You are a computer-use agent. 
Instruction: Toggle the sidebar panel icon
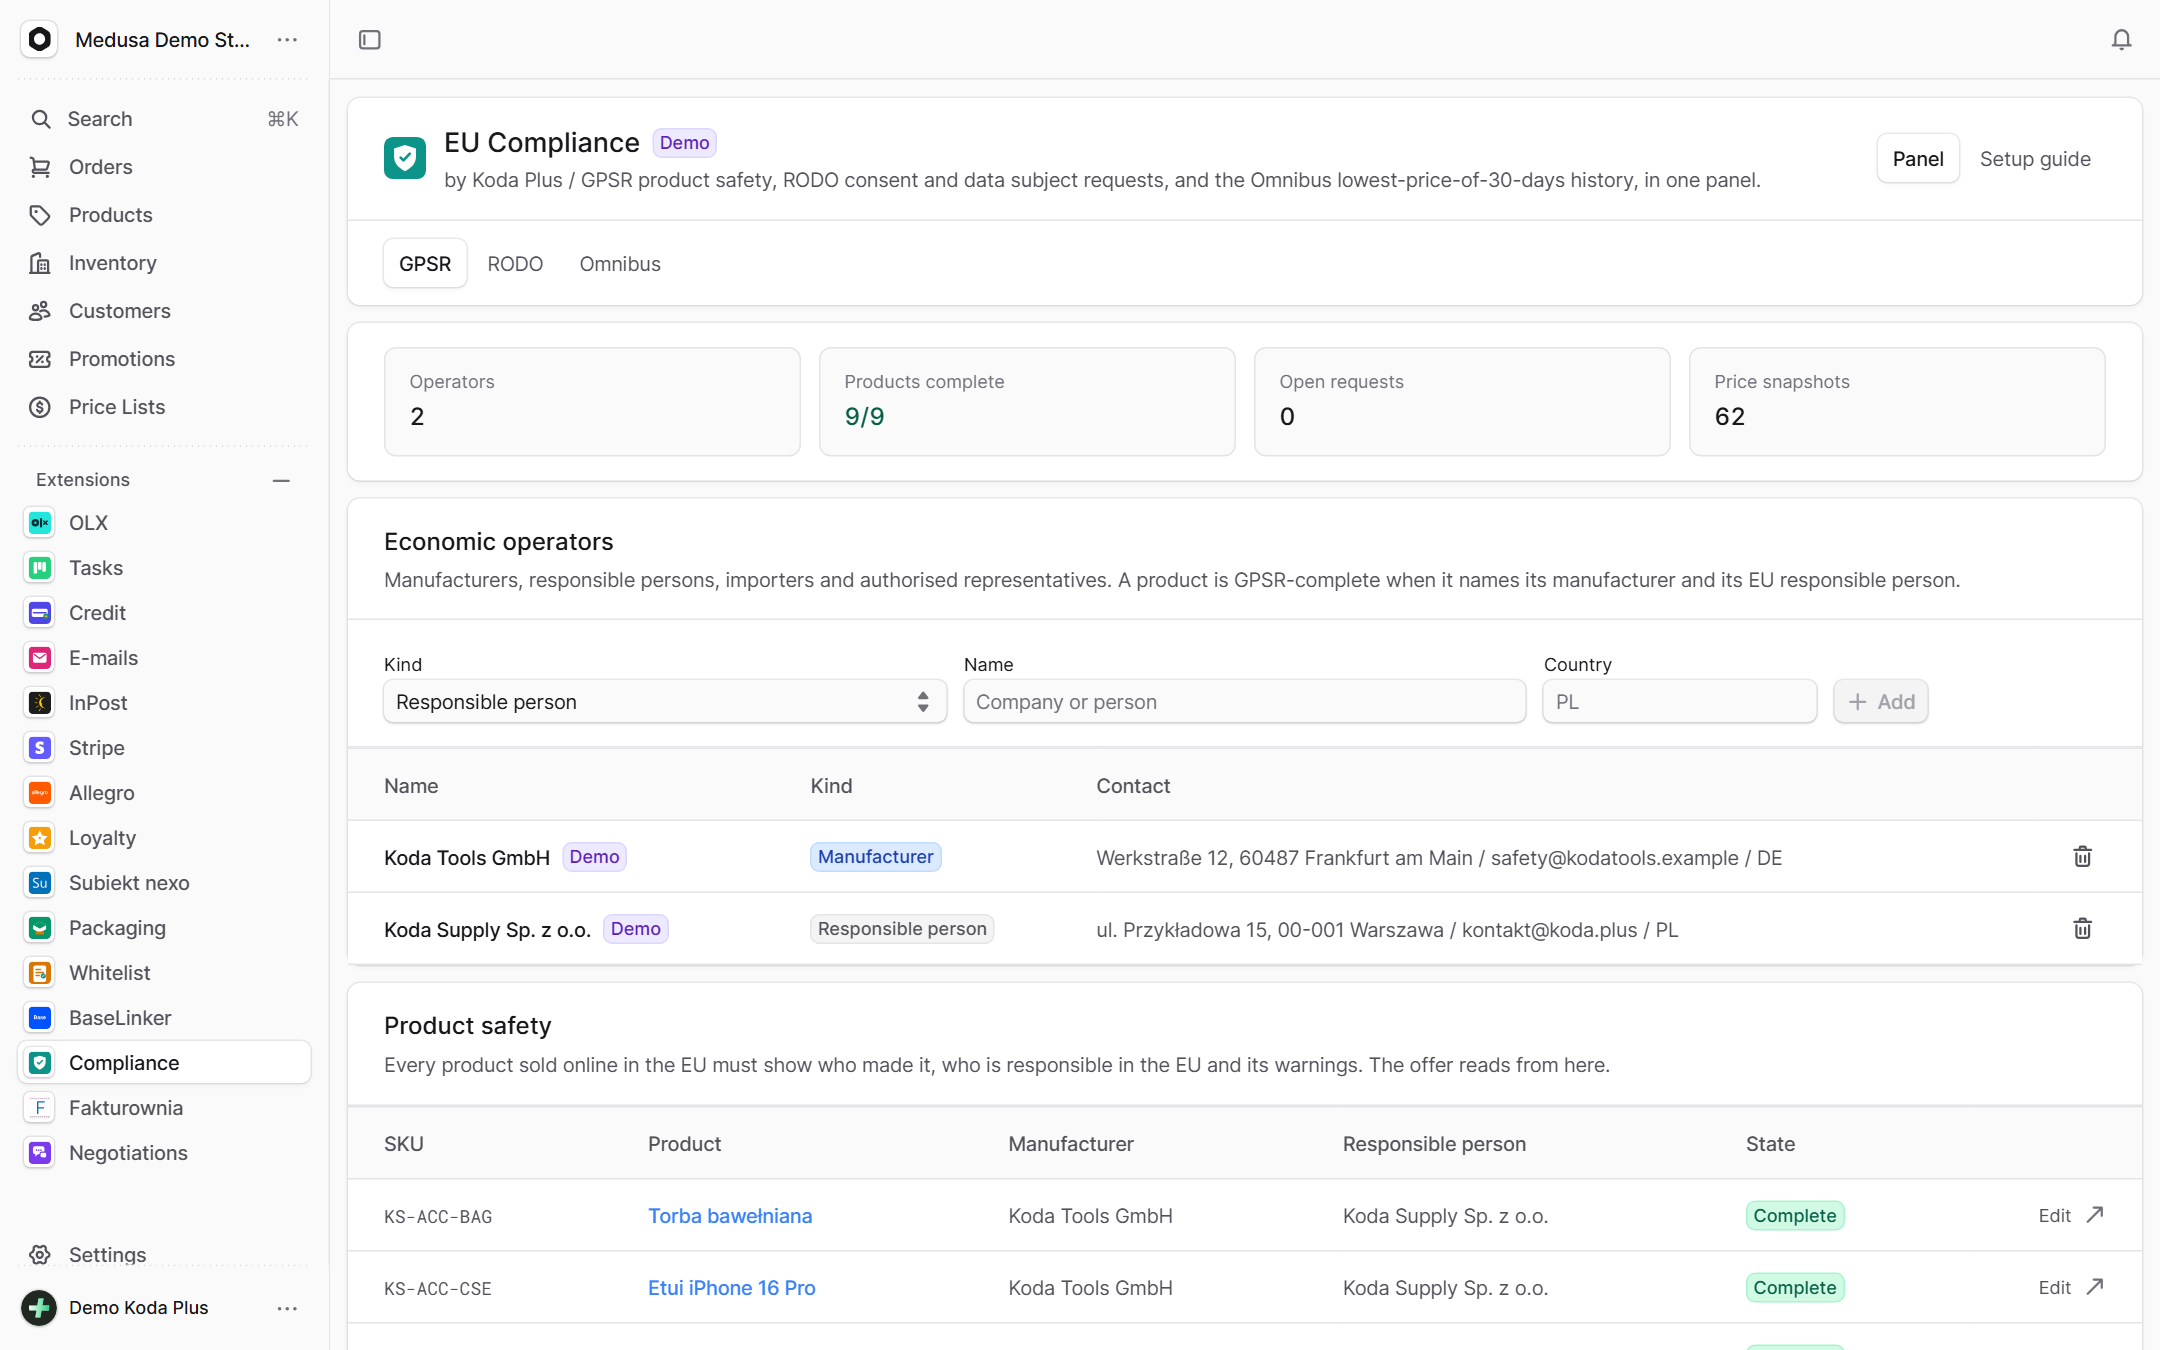(370, 40)
